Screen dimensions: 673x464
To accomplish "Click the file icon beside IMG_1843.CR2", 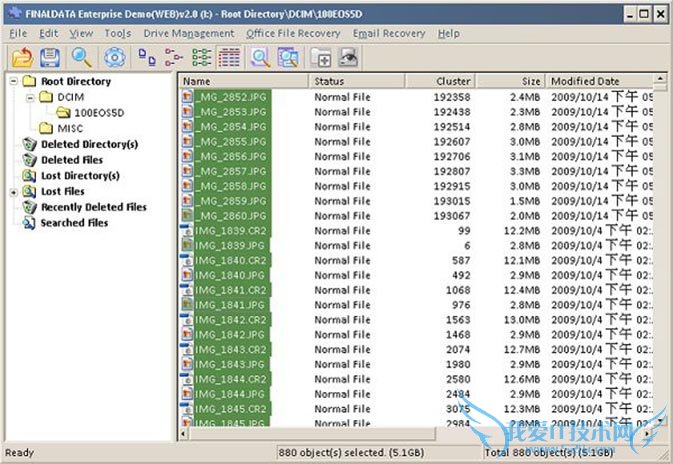I will coord(187,349).
